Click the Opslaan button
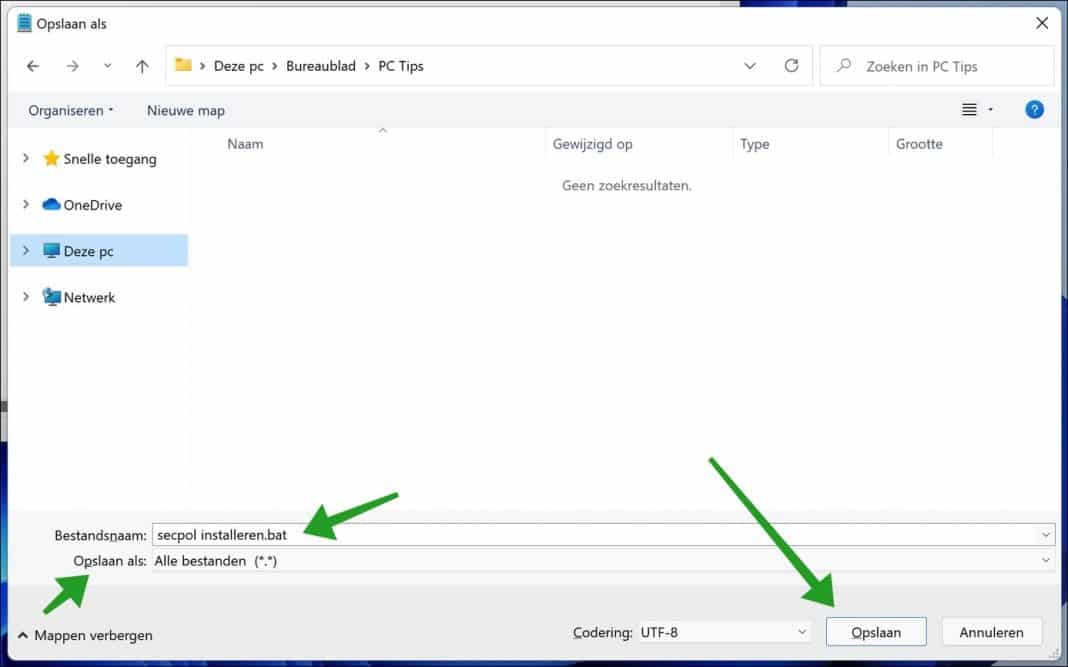 coord(876,631)
